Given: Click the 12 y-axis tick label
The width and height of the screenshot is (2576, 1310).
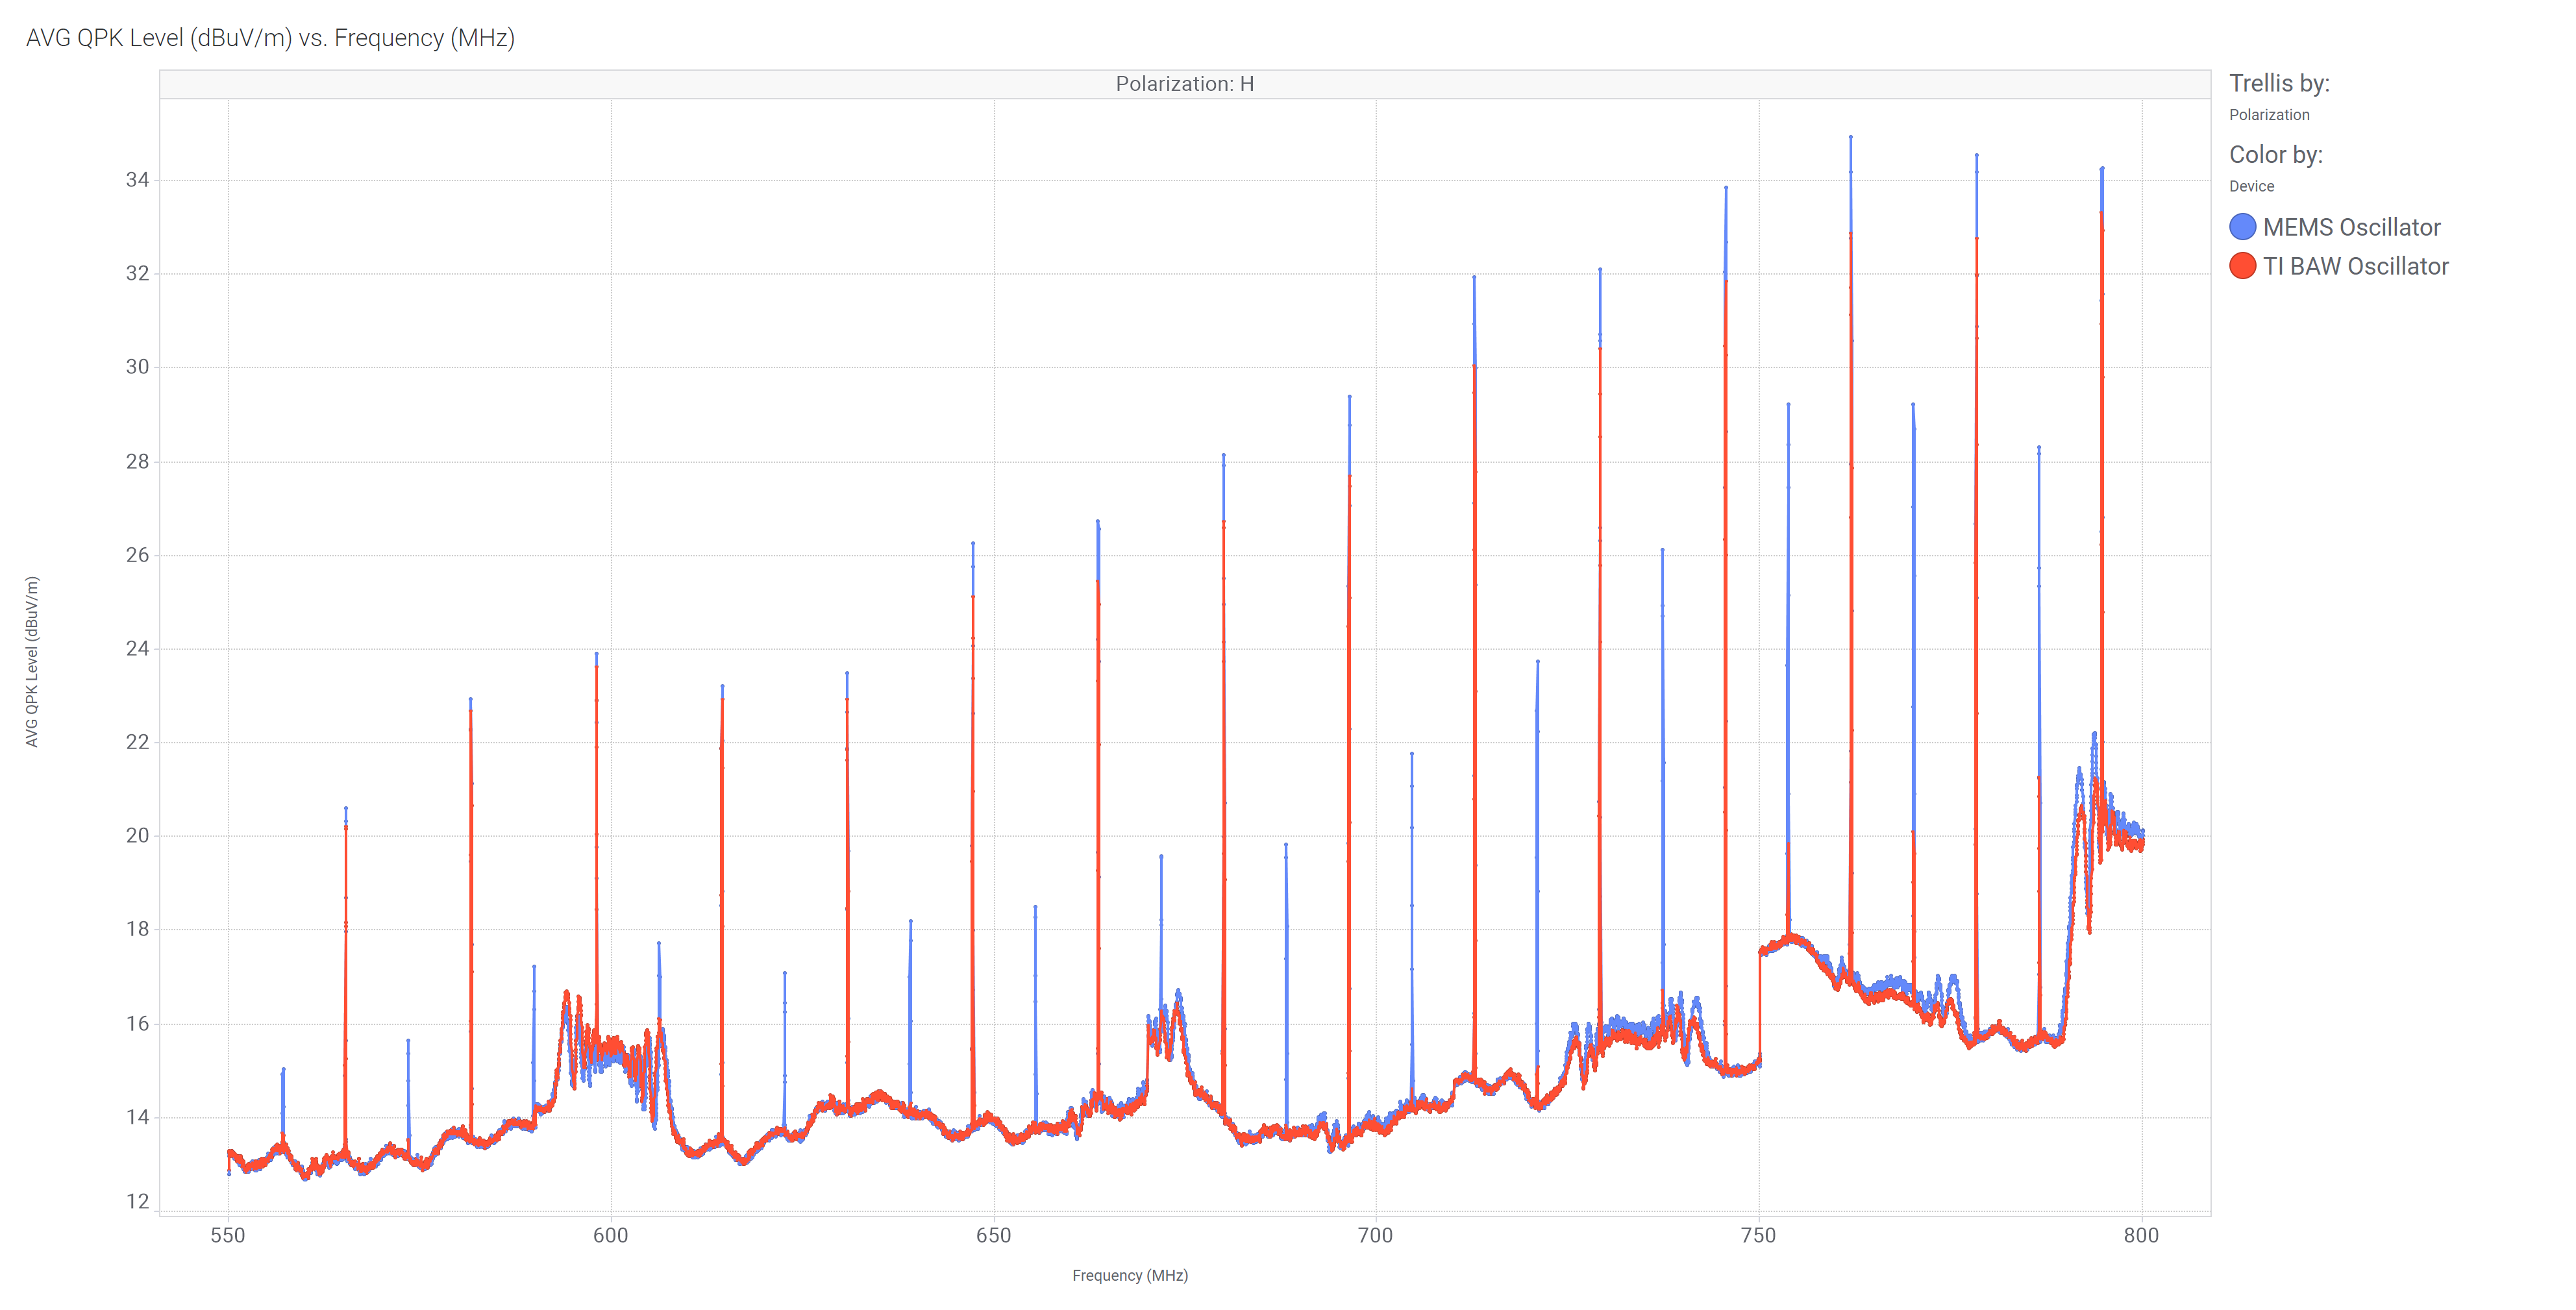Looking at the screenshot, I should (137, 1201).
